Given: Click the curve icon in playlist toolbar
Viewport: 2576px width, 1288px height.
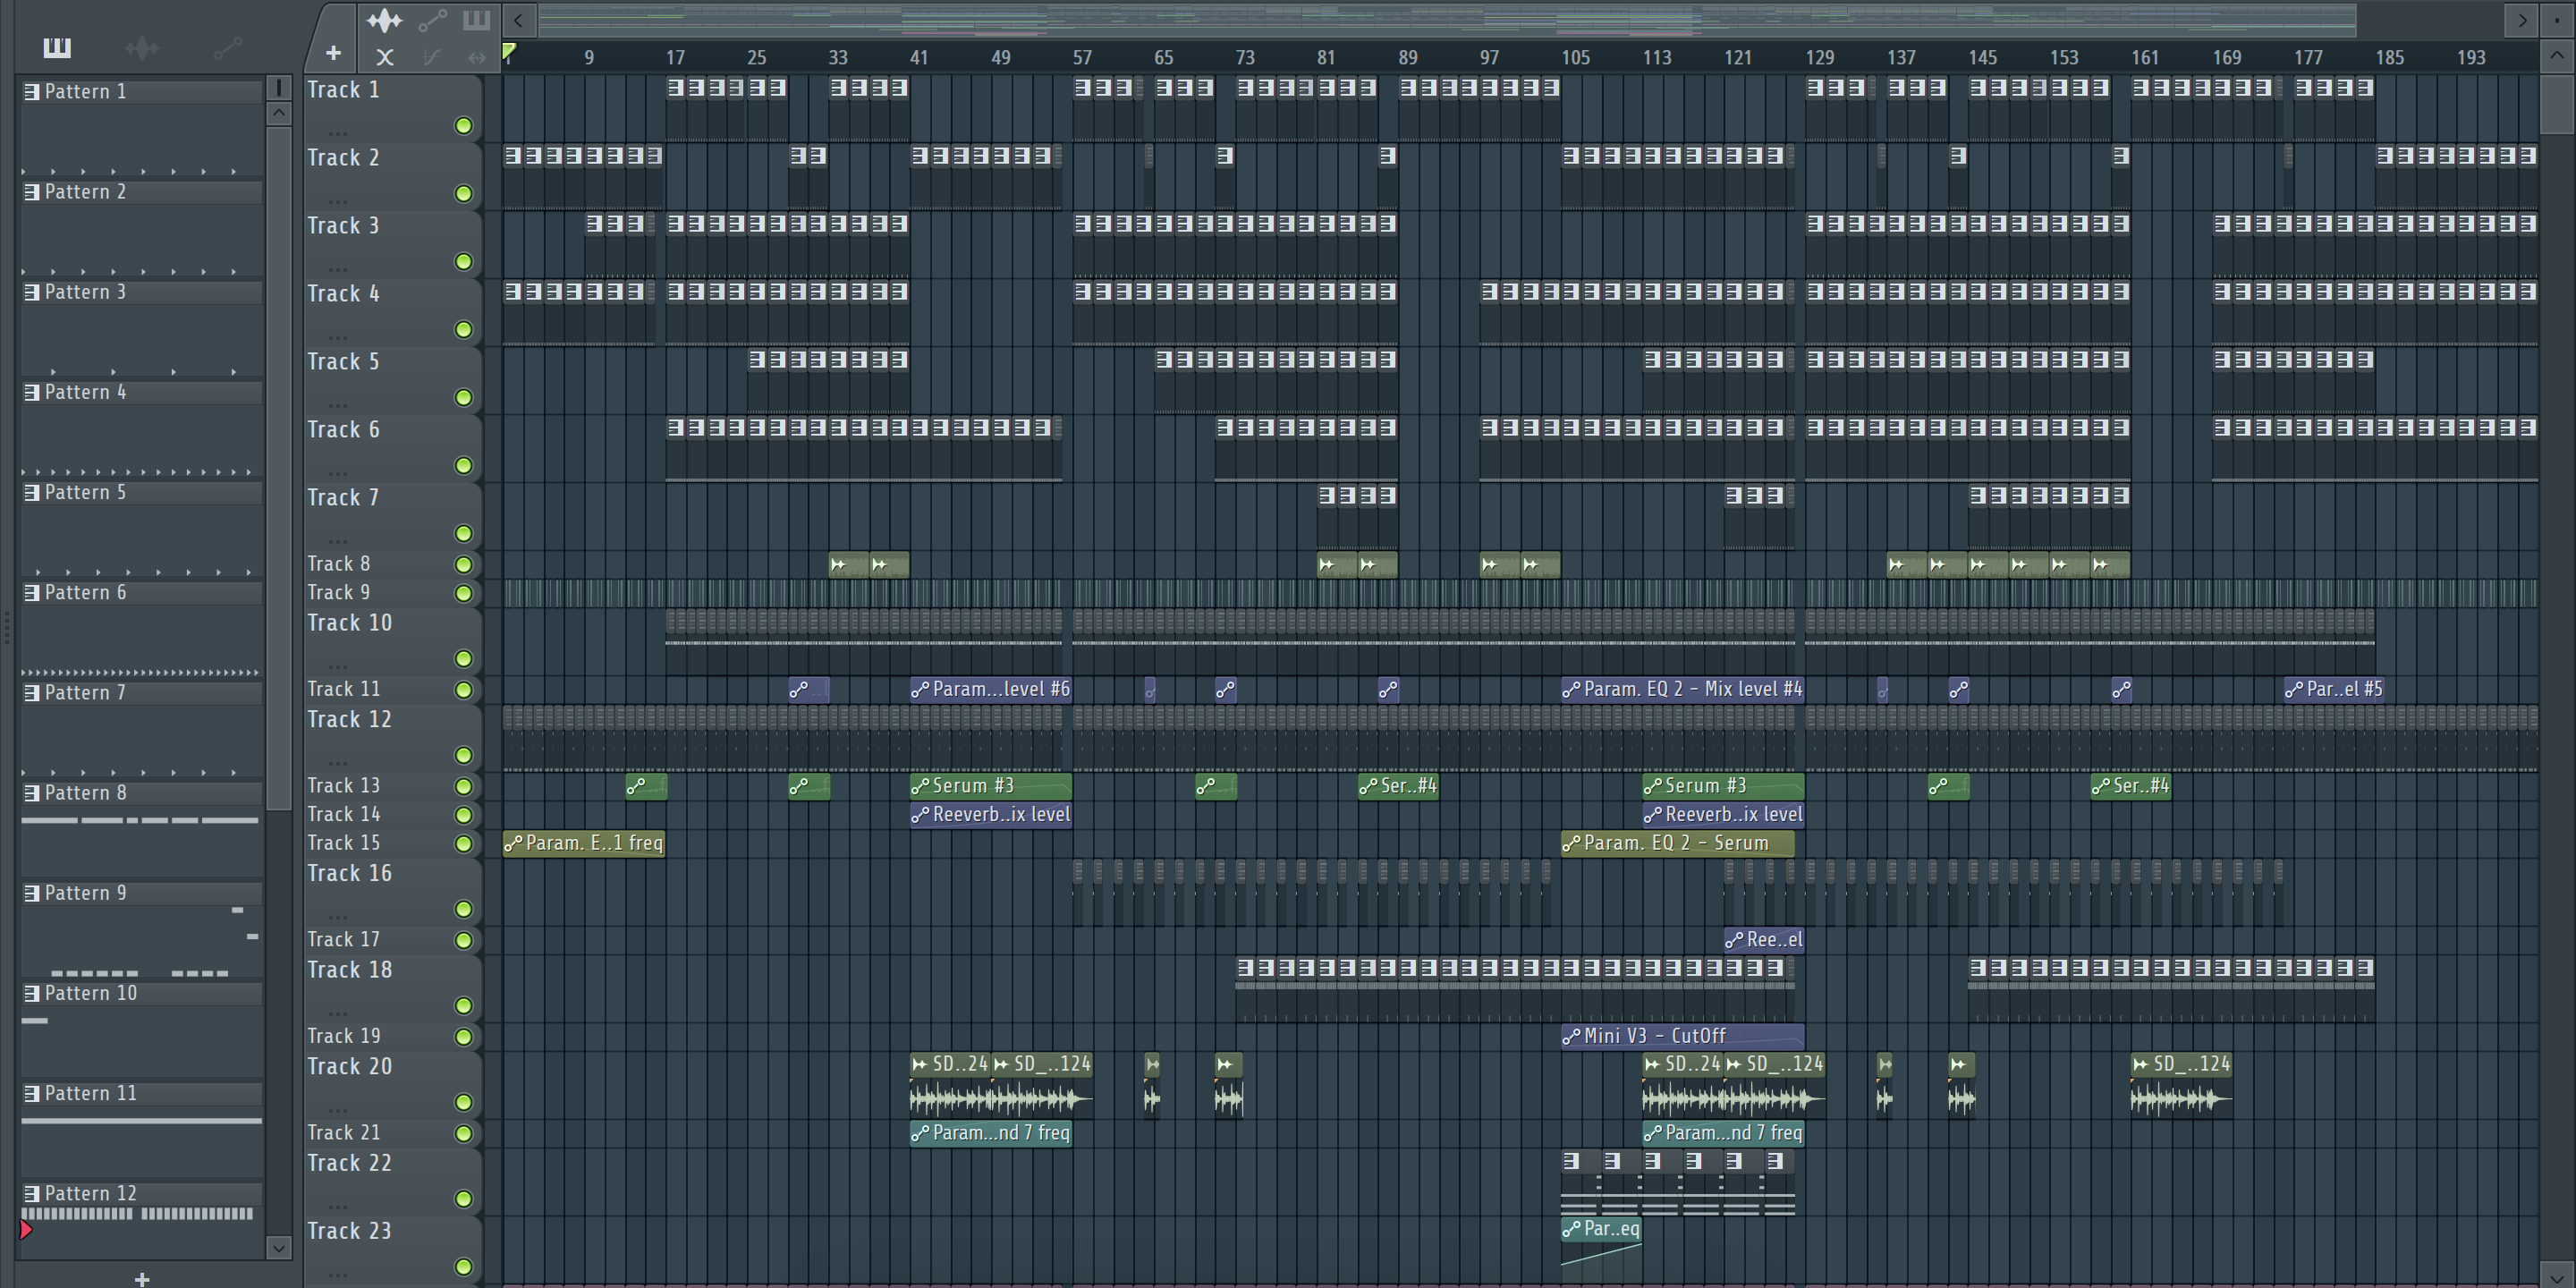Looking at the screenshot, I should click(x=431, y=57).
